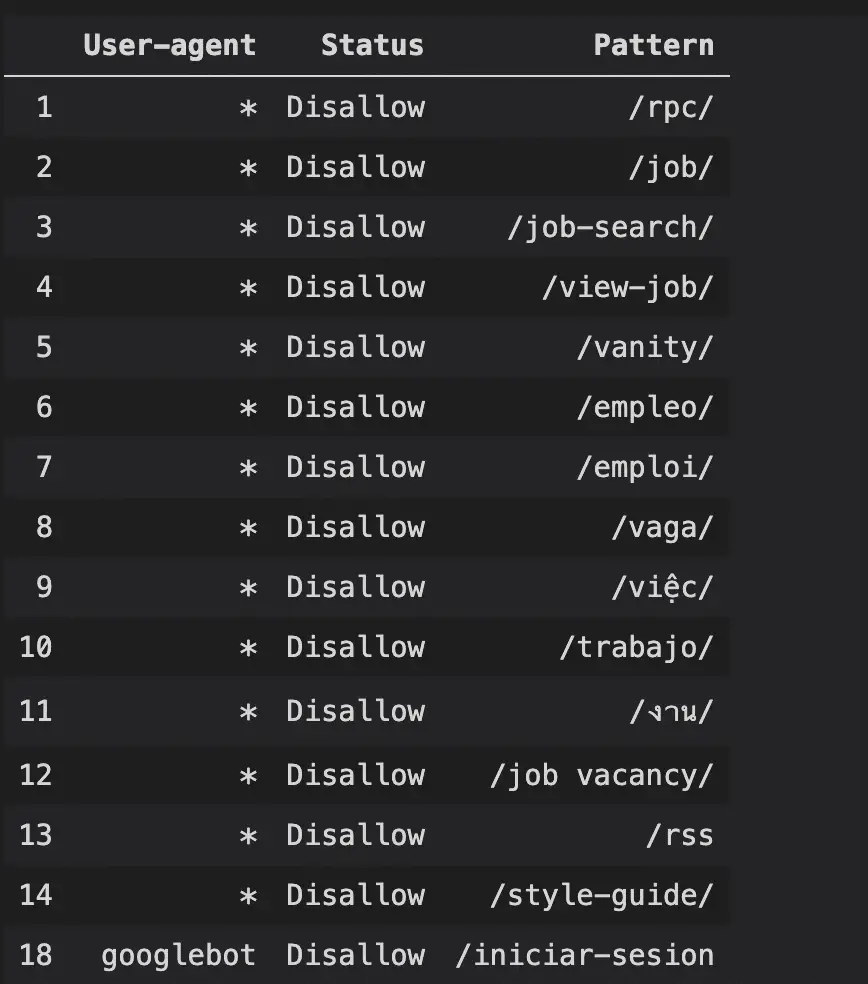Click the /style-guide/ pattern entry

click(x=602, y=896)
